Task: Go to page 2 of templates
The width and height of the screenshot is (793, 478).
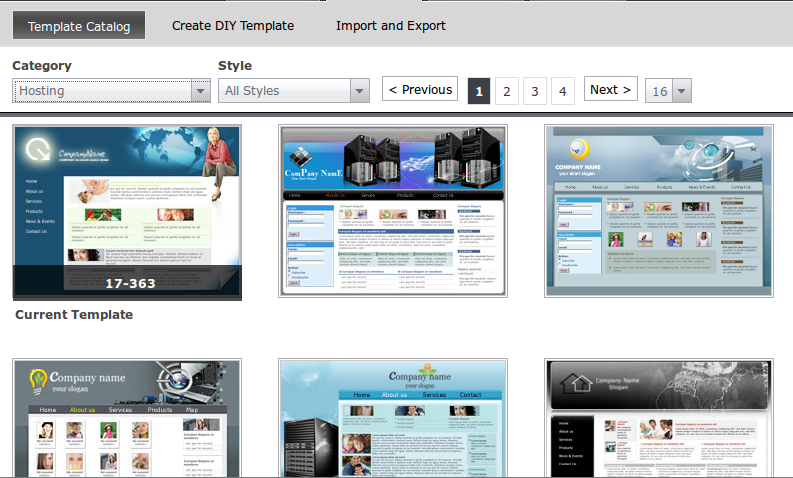Action: [507, 91]
